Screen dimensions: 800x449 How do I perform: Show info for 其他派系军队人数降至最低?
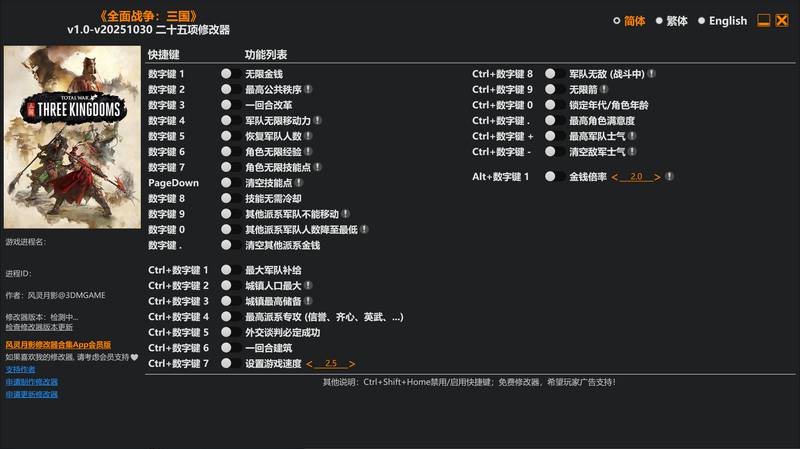(x=364, y=230)
